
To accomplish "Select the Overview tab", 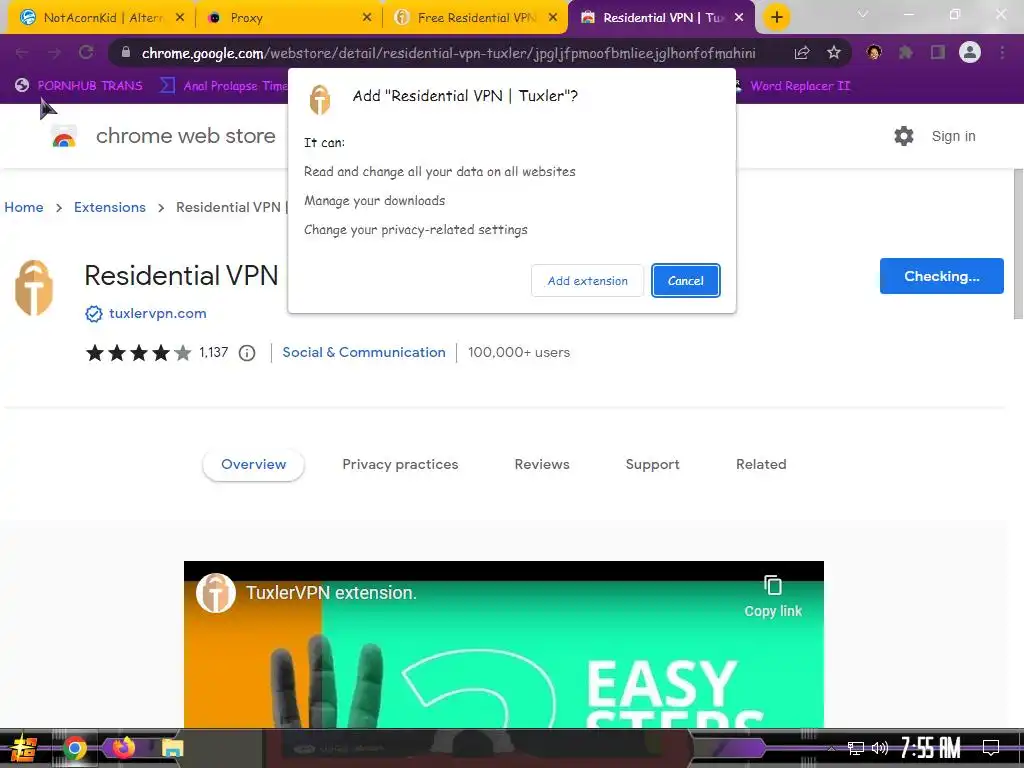I will (x=253, y=464).
